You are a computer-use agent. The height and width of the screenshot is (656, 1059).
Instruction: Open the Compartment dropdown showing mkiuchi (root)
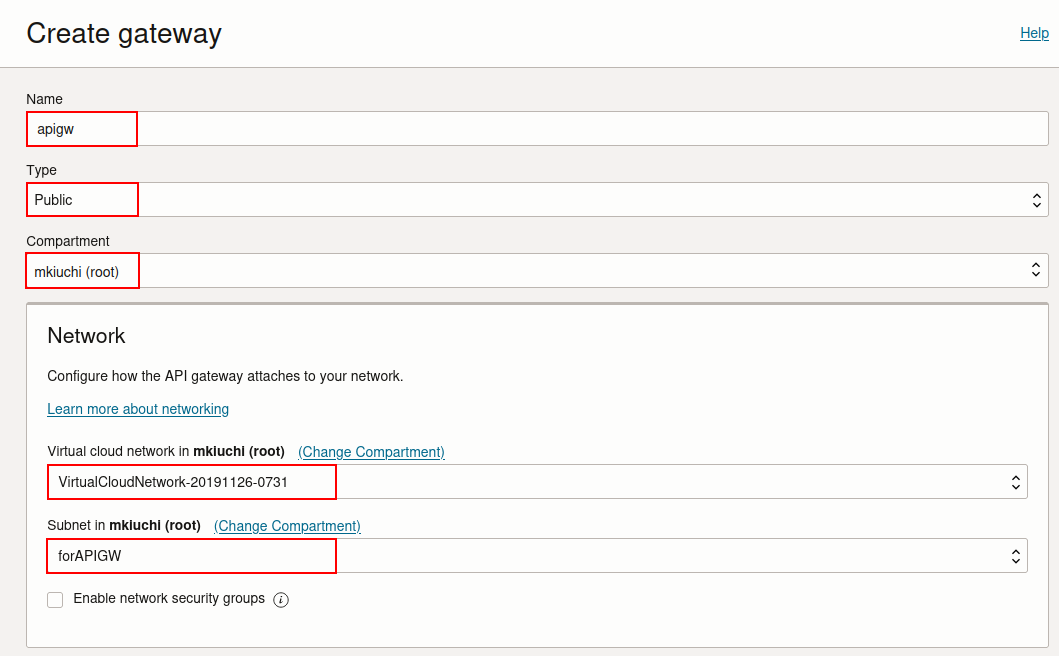coord(536,270)
